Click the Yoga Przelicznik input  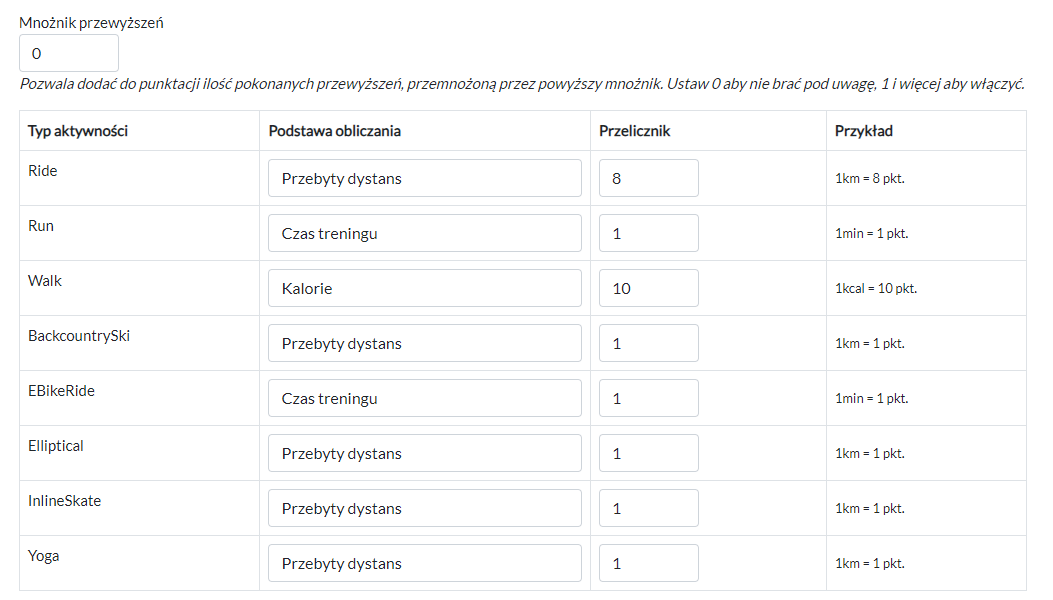pyautogui.click(x=648, y=563)
